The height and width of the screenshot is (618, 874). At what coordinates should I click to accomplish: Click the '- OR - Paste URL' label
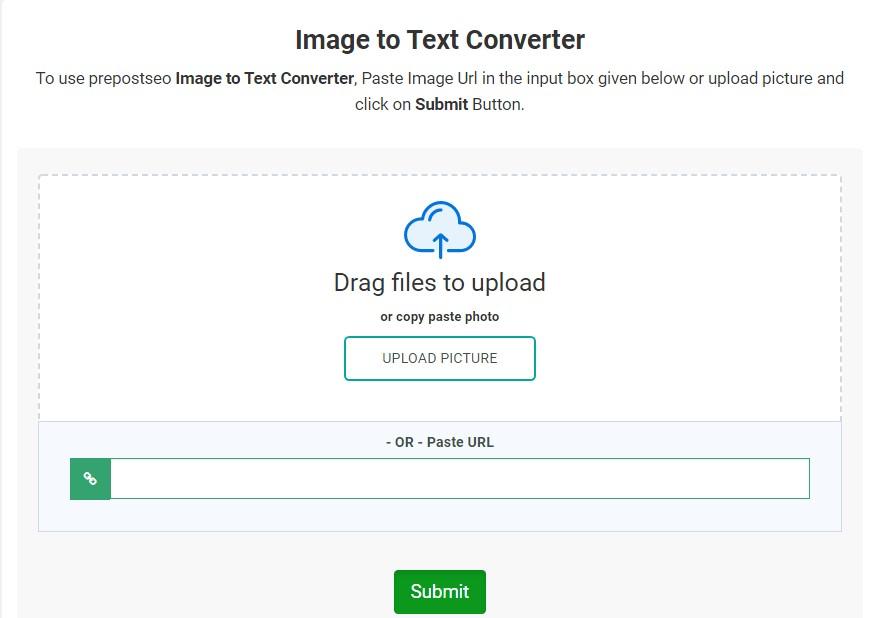pyautogui.click(x=440, y=442)
